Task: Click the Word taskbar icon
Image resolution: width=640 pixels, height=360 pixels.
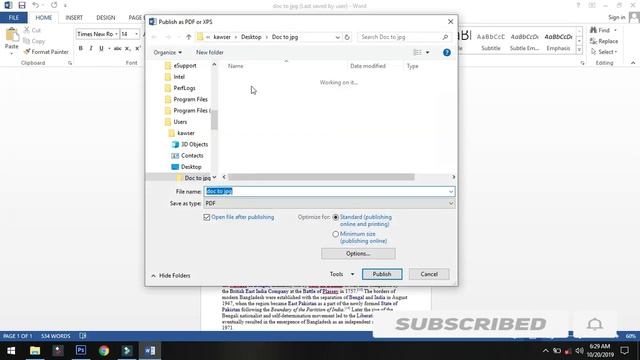Action: (150, 351)
